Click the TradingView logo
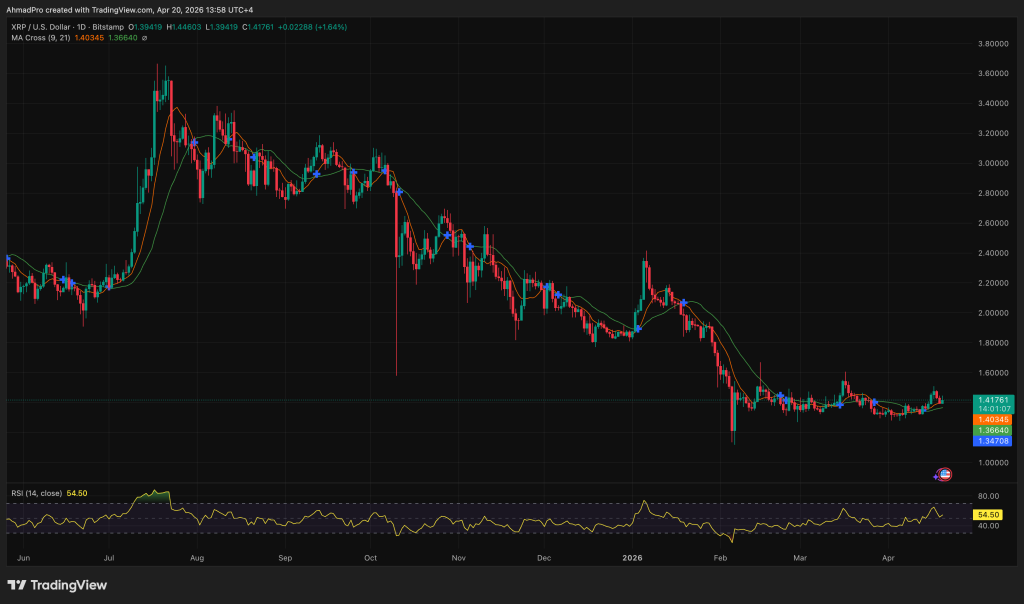Image resolution: width=1024 pixels, height=604 pixels. point(55,586)
